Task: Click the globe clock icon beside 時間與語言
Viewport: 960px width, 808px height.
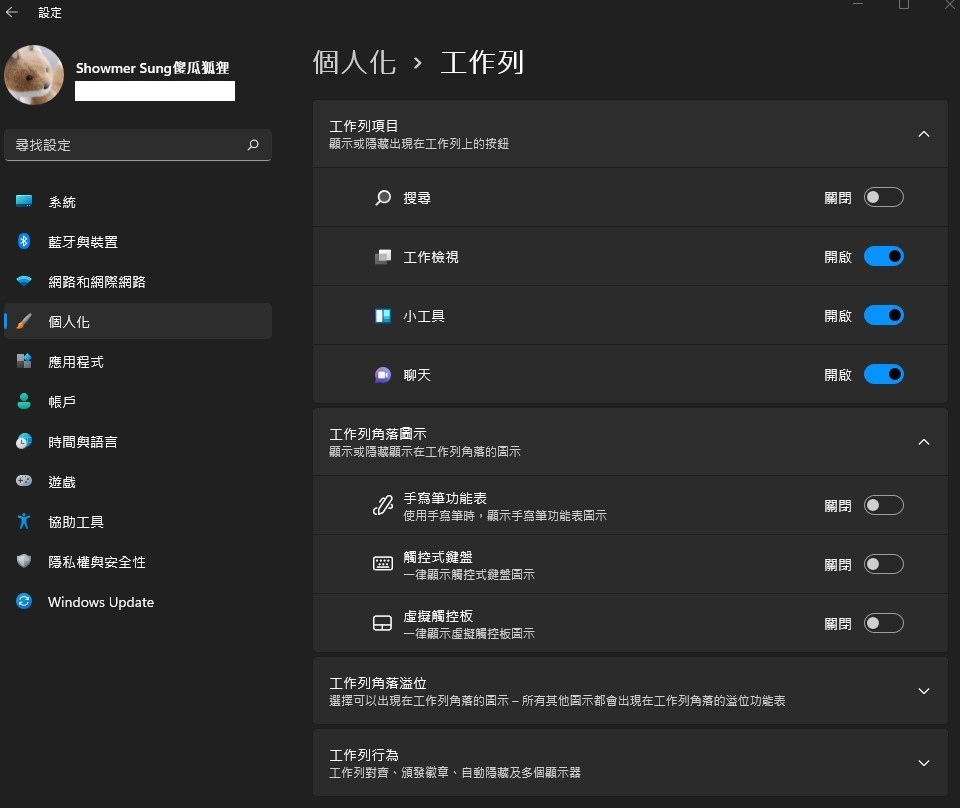Action: [x=24, y=441]
